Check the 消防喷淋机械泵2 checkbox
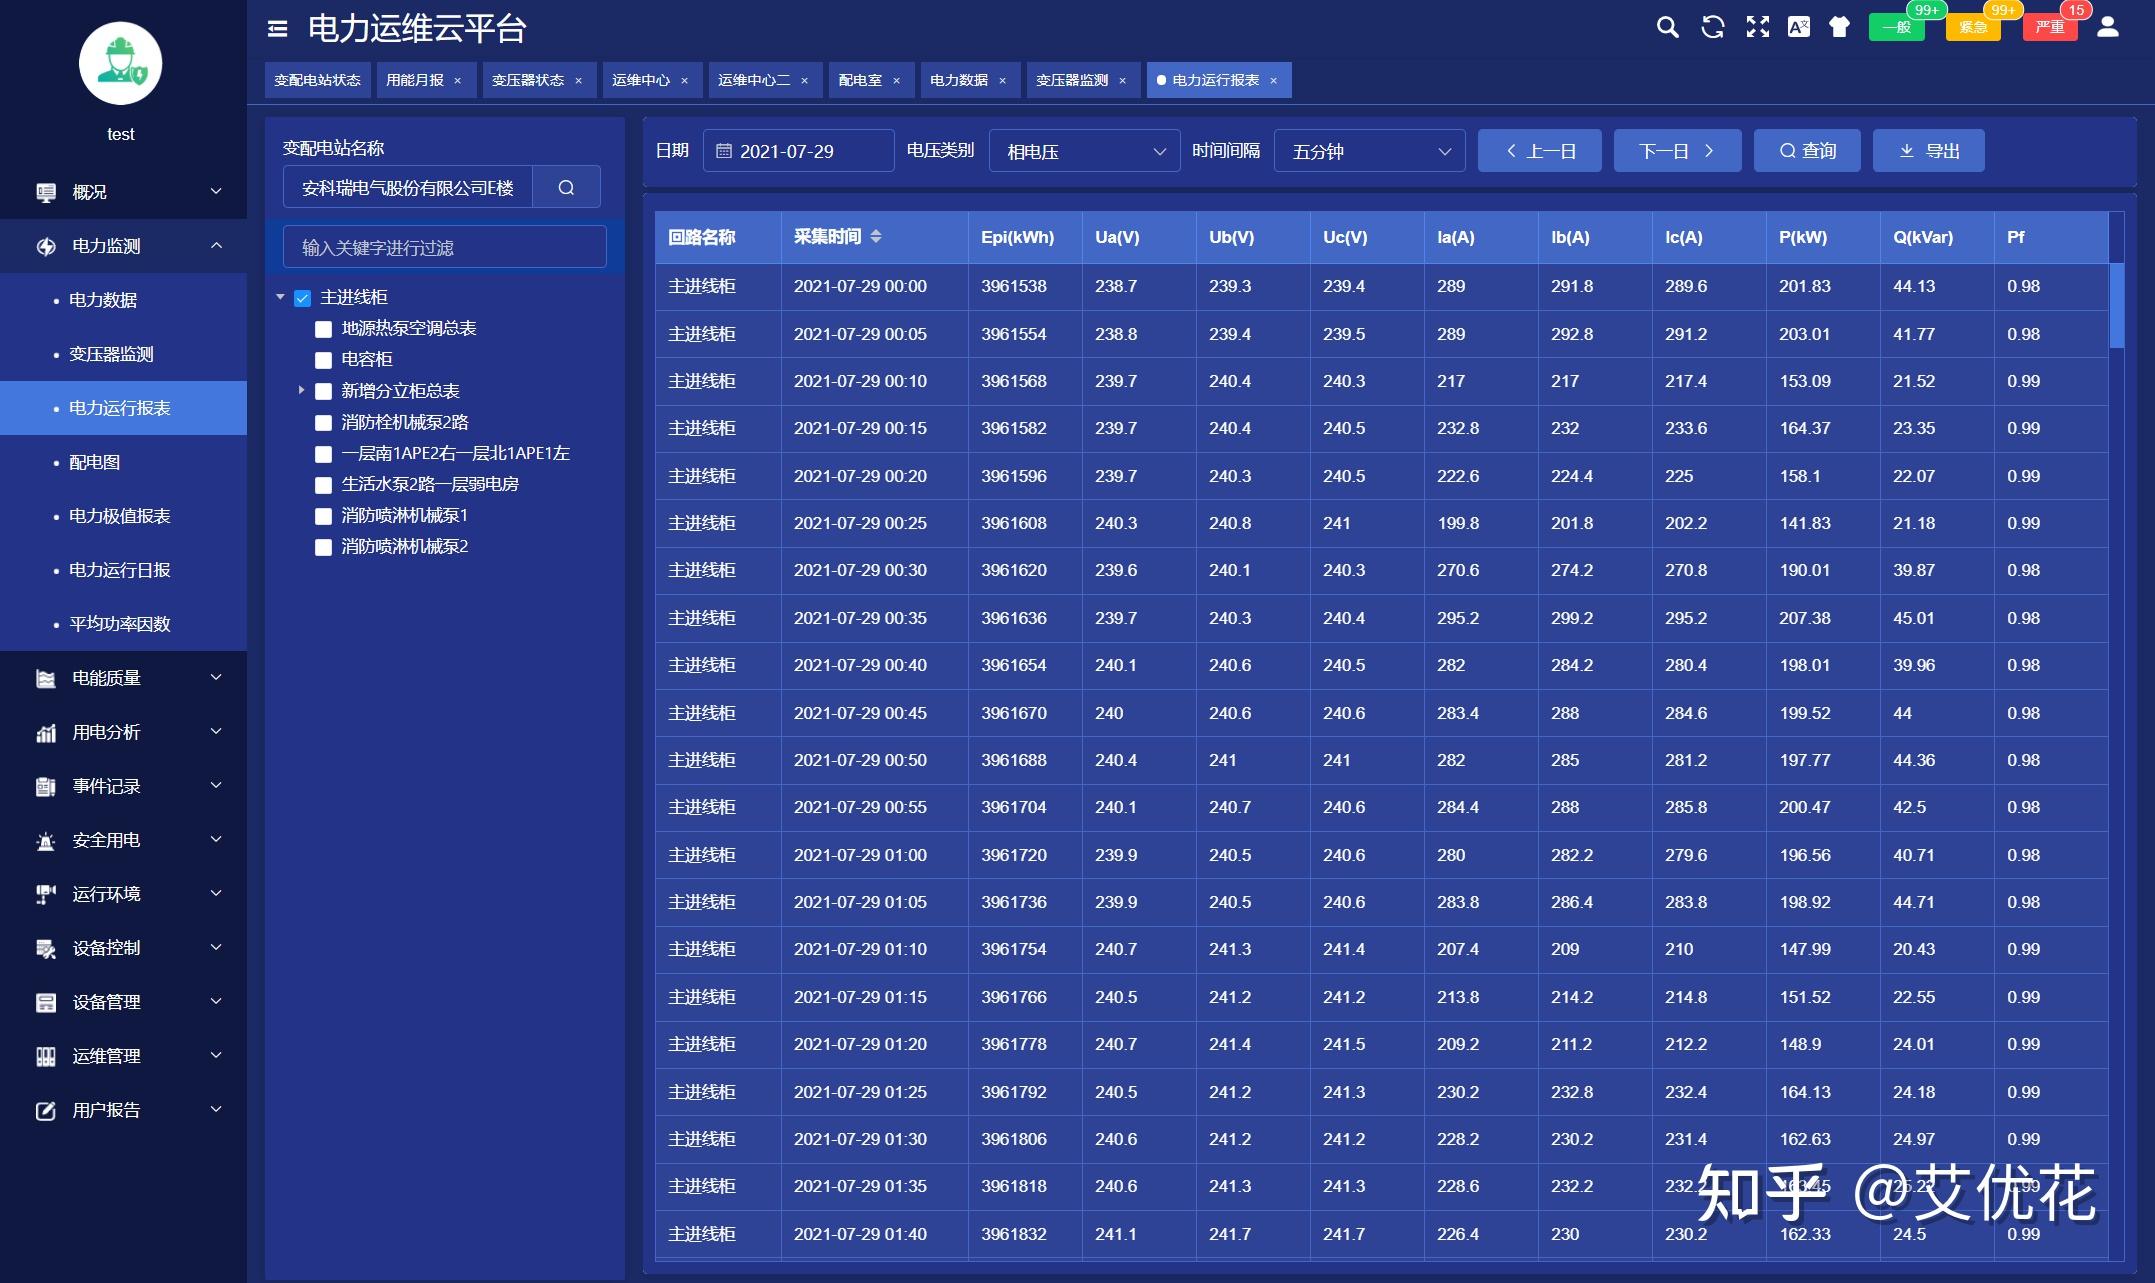This screenshot has height=1283, width=2155. coord(323,547)
